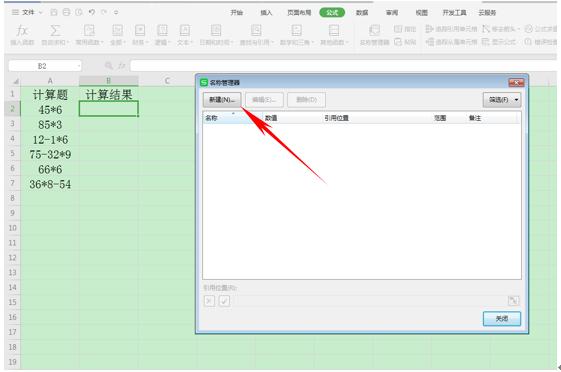Click the Print icon in quick access bar
Image resolution: width=561 pixels, height=372 pixels.
pyautogui.click(x=67, y=13)
